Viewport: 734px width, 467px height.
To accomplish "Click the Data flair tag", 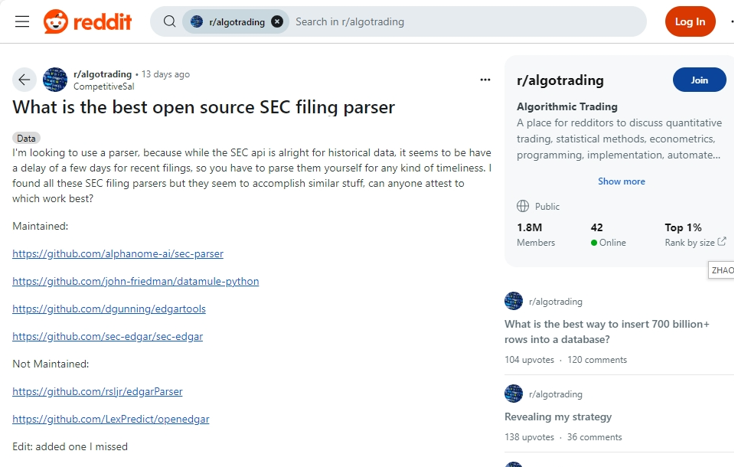I will point(26,138).
